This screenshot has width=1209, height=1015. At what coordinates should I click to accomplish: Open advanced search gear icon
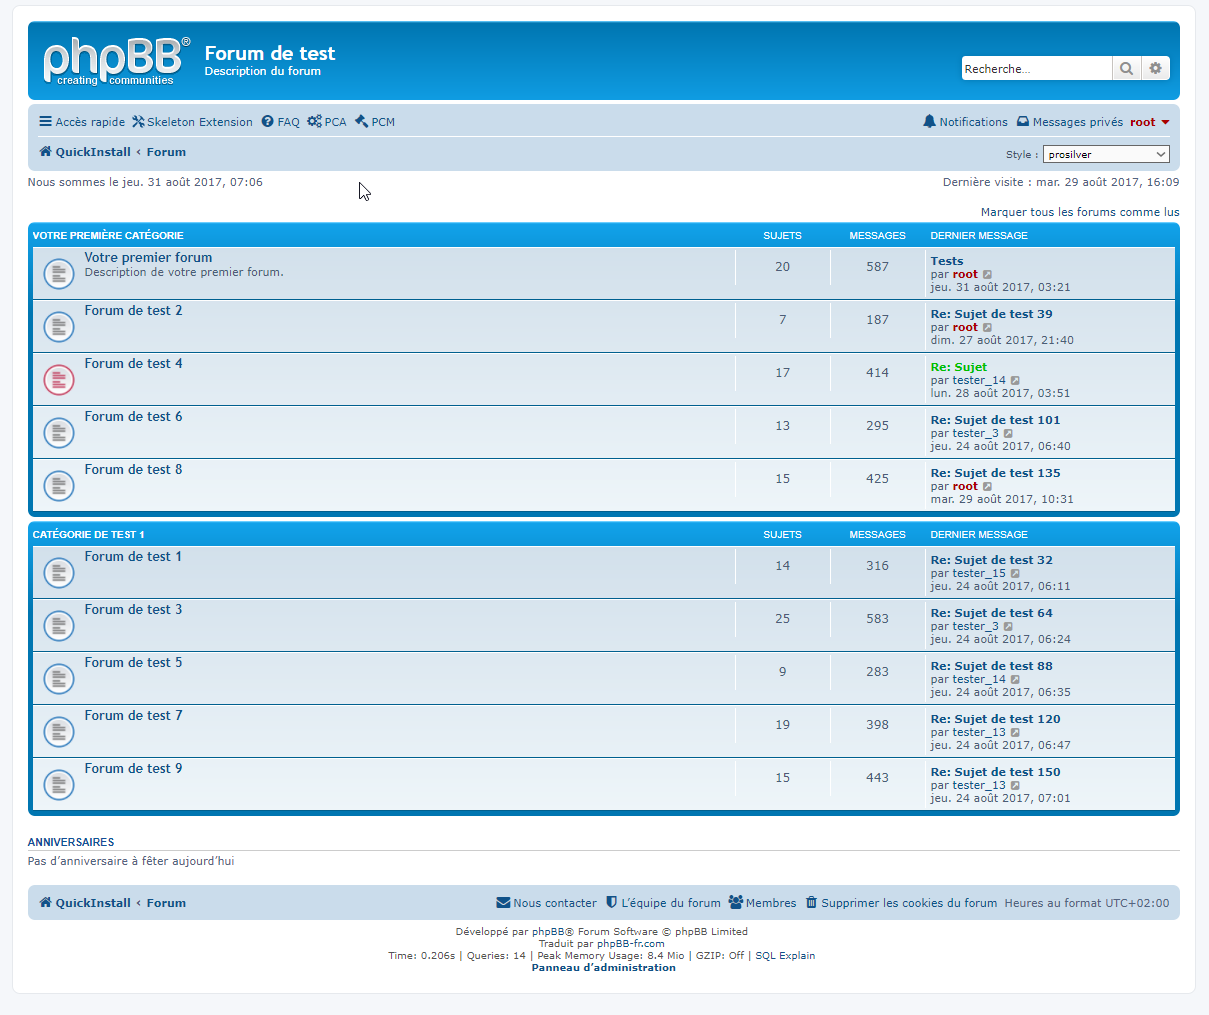(x=1155, y=68)
